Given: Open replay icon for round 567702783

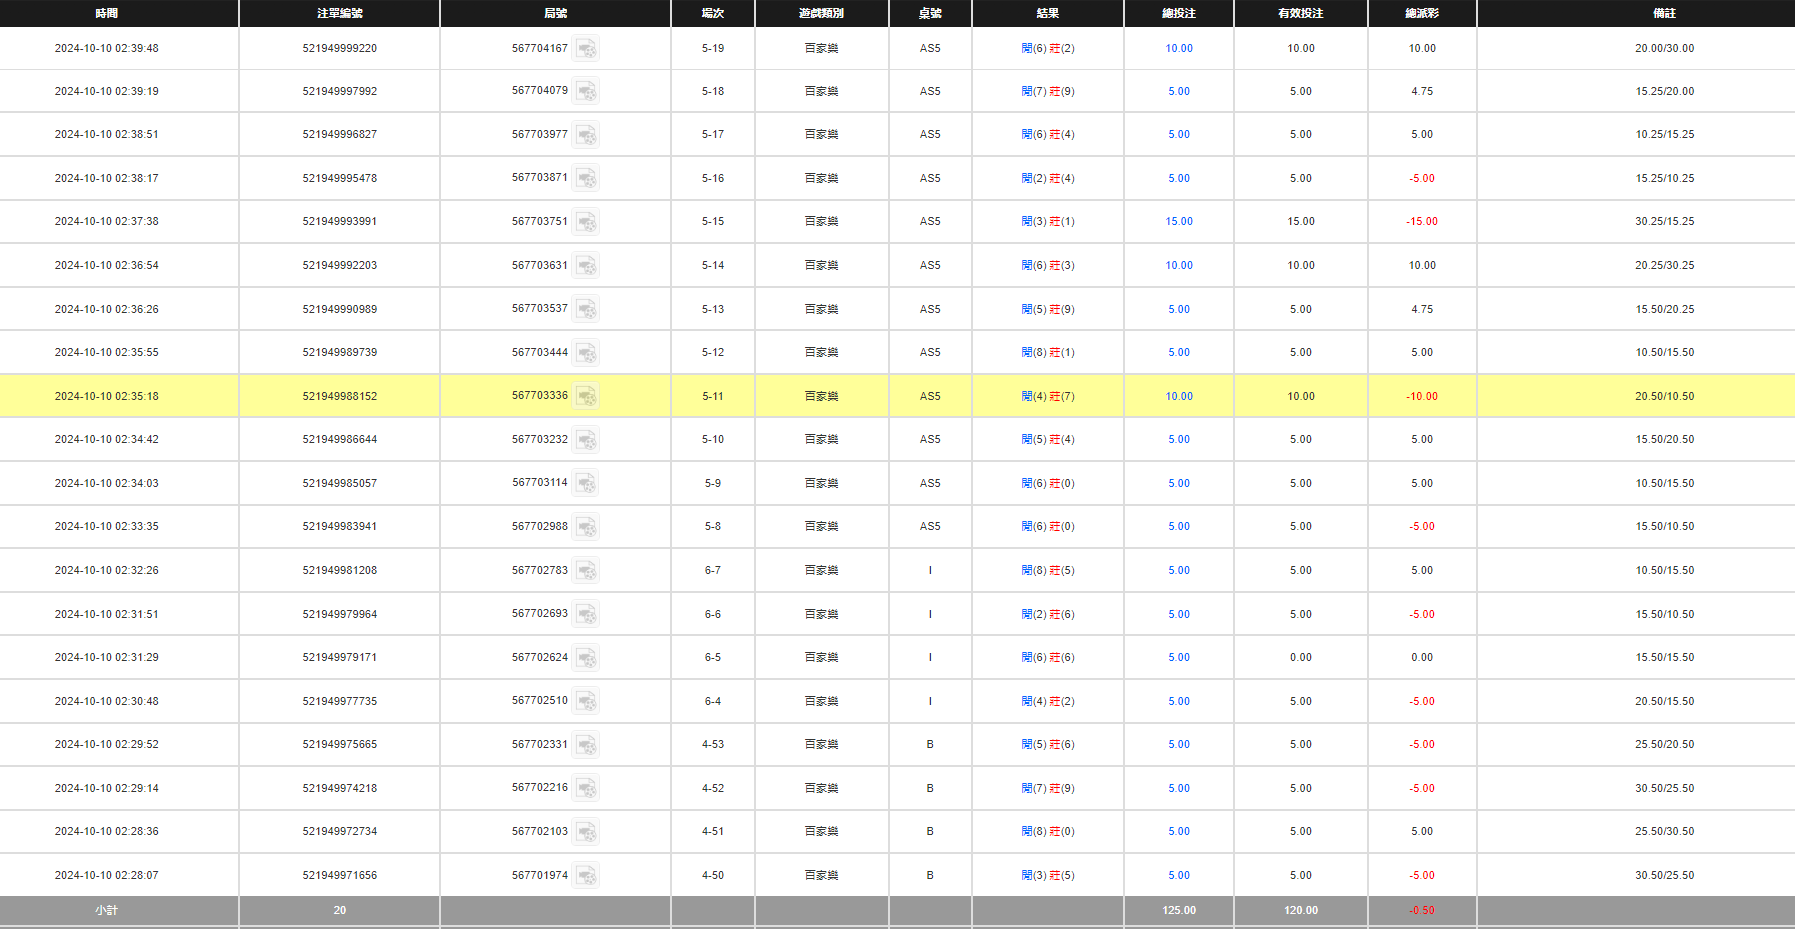Looking at the screenshot, I should 586,571.
